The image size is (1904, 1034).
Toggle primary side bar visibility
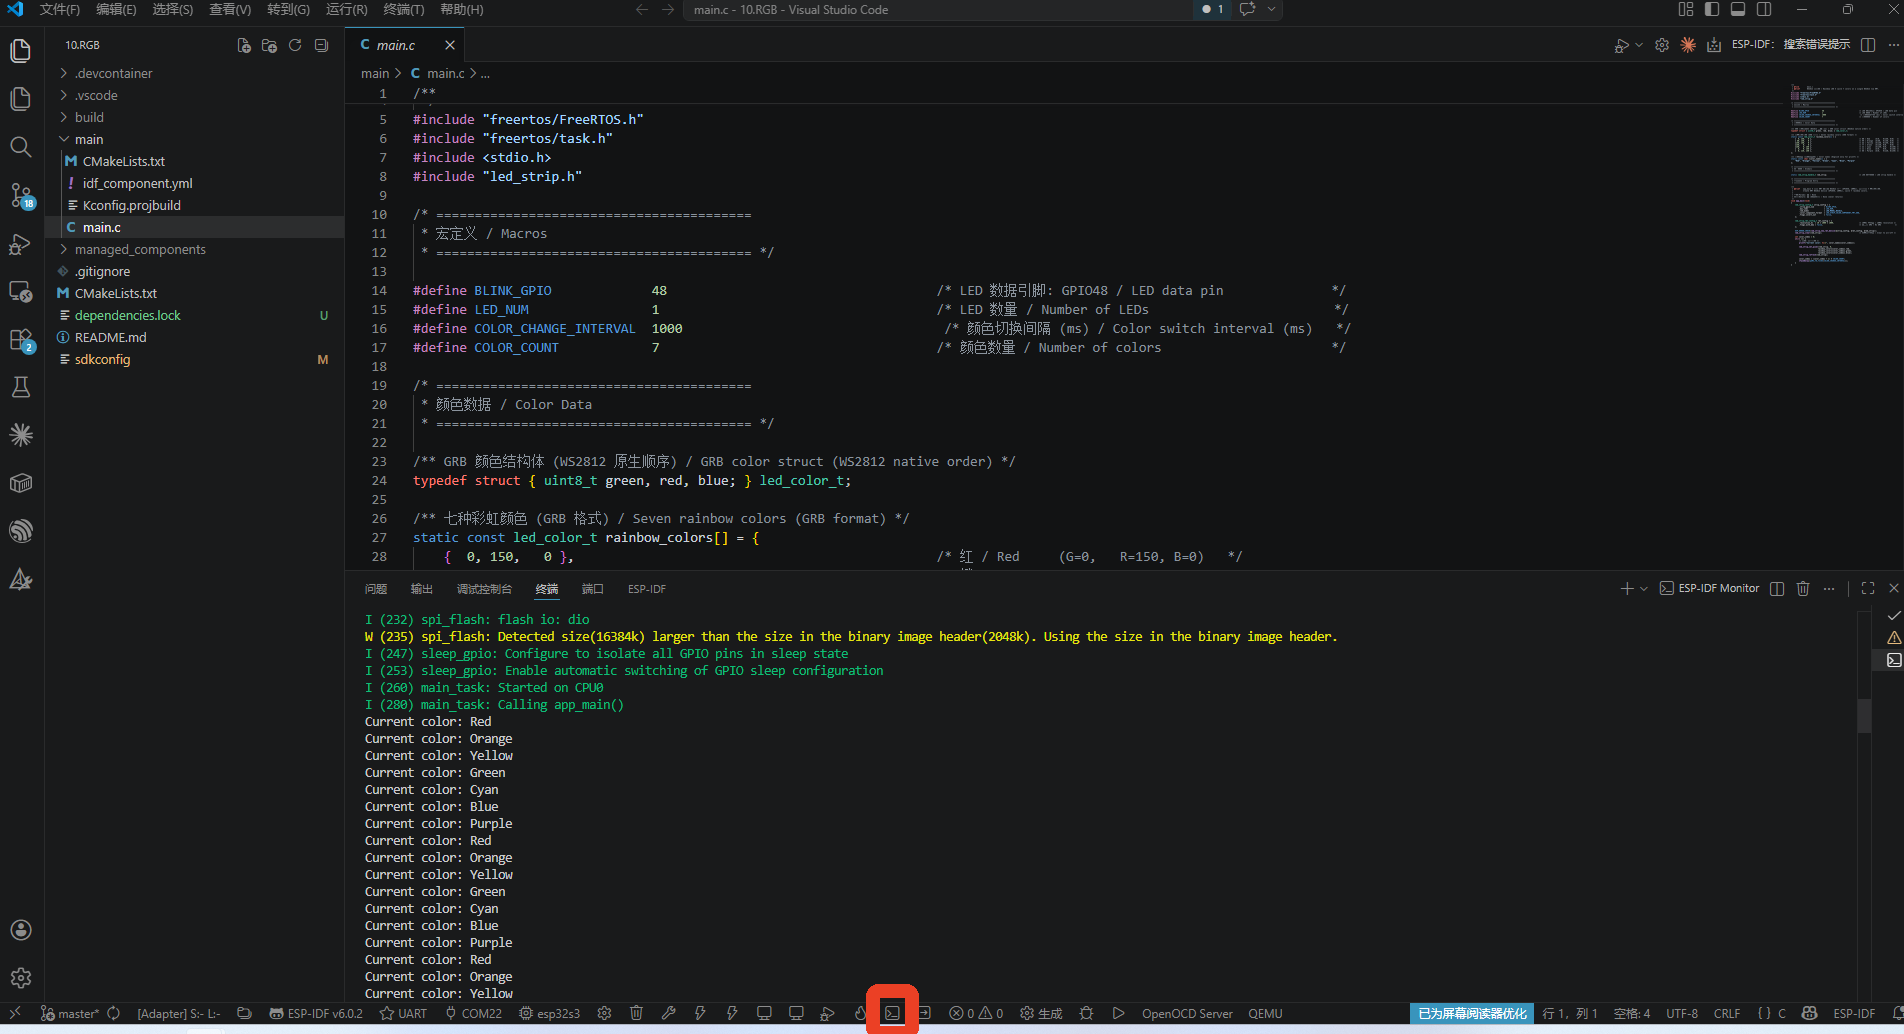click(x=1712, y=9)
